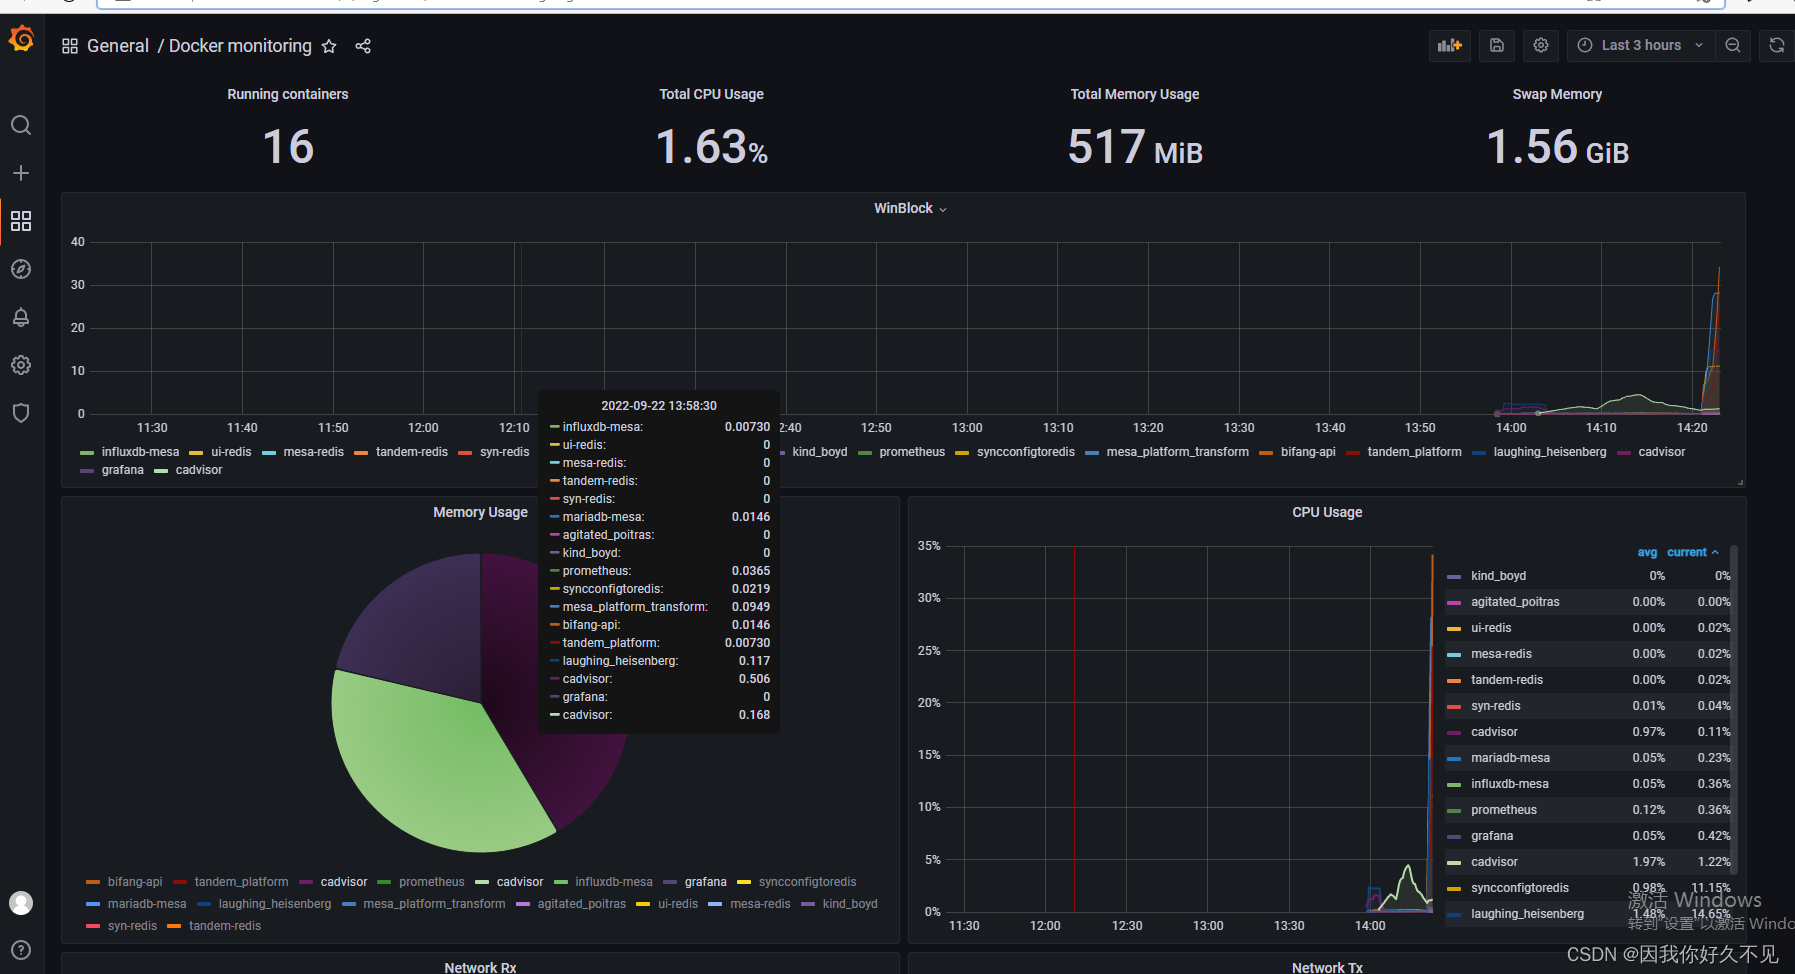1795x974 pixels.
Task: Star the Docker monitoring dashboard
Action: pos(328,46)
